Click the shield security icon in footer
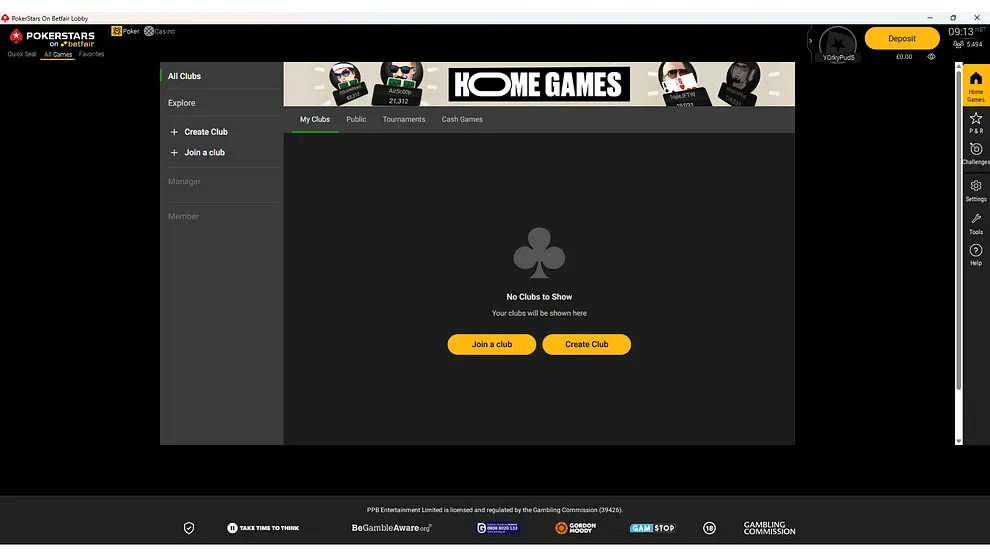990x557 pixels. coord(189,528)
